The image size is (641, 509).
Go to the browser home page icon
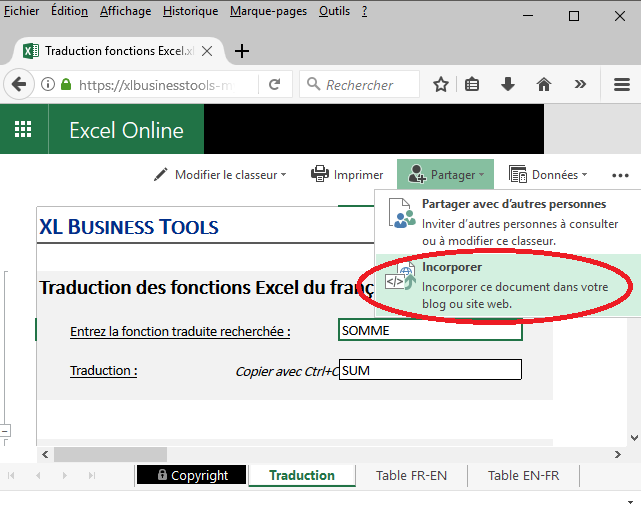544,85
